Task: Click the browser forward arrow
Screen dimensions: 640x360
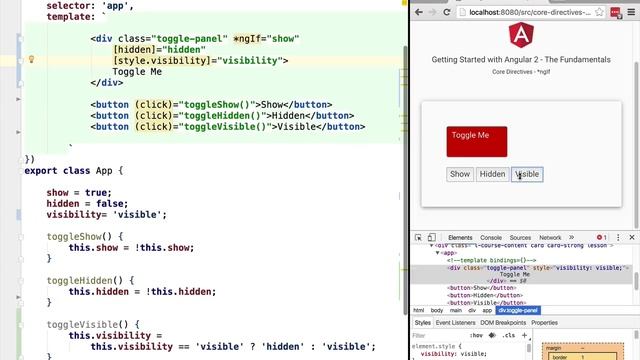Action: (432, 12)
